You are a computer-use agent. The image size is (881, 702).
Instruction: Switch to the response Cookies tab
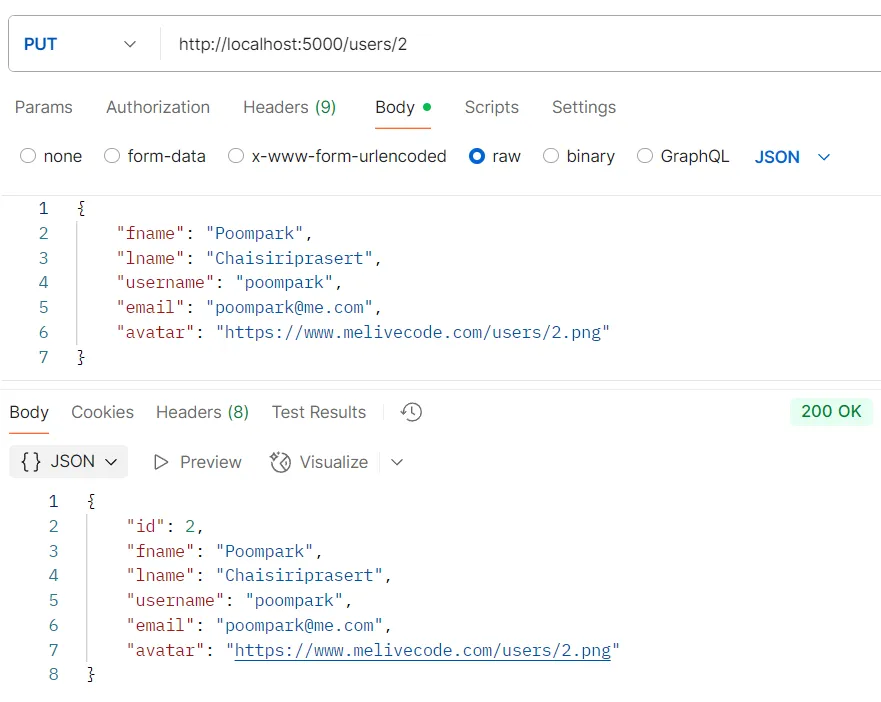point(103,411)
